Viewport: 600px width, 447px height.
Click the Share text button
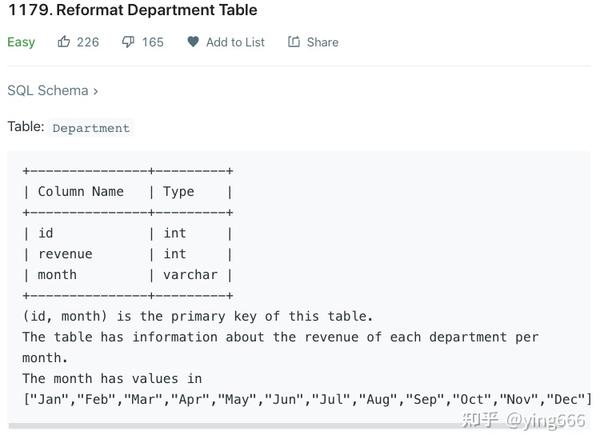pyautogui.click(x=322, y=42)
